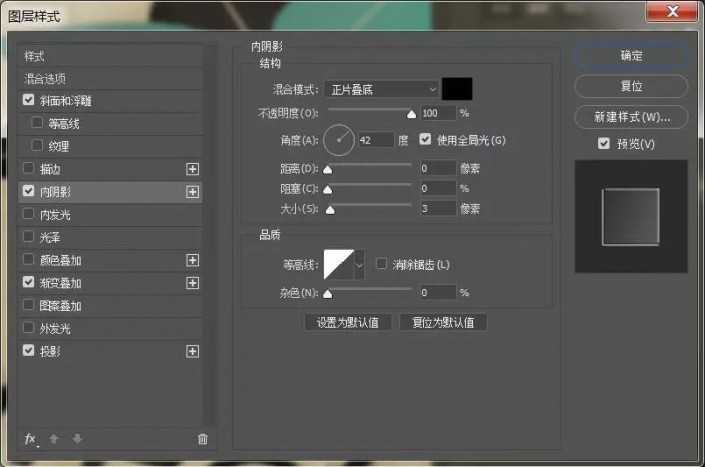
Task: Click the plus icon beside 颜色叠加
Action: [193, 260]
